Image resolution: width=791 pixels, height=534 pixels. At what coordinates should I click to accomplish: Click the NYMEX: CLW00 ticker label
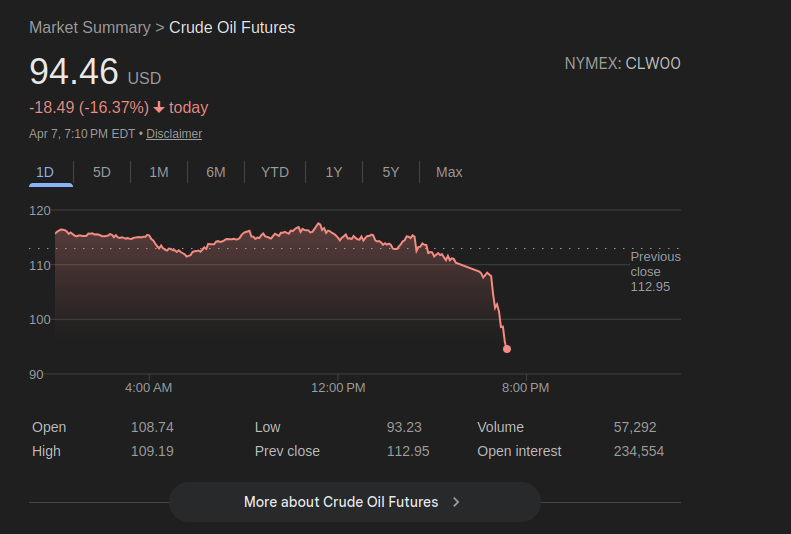pyautogui.click(x=622, y=64)
